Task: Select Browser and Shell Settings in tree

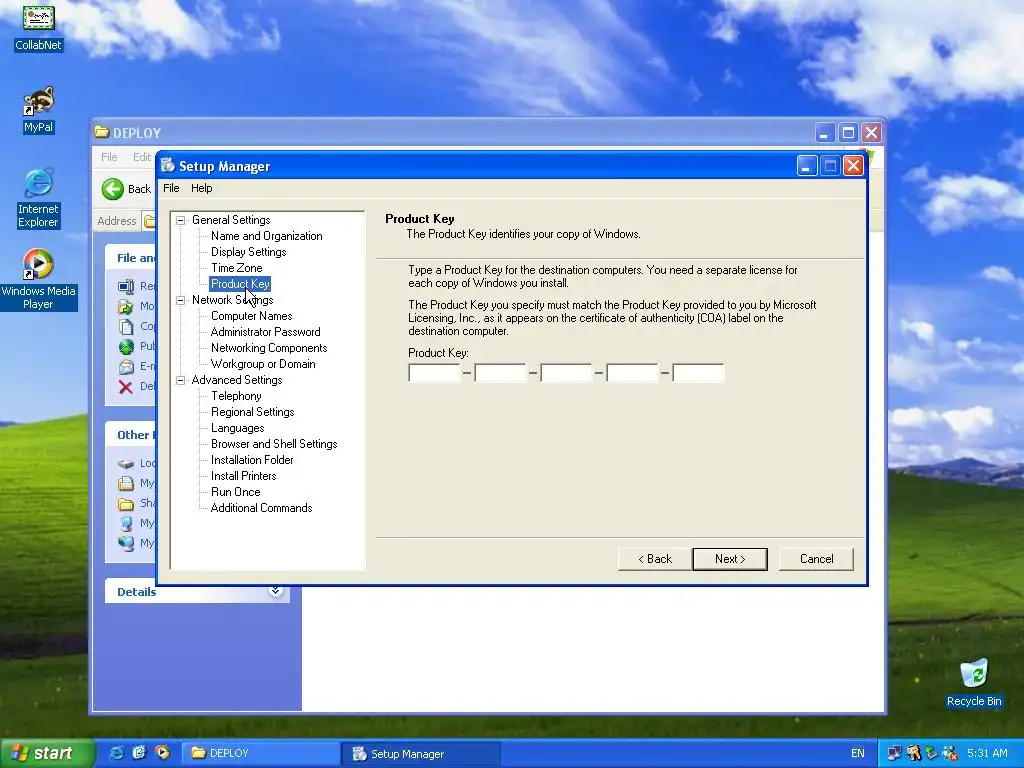Action: coord(274,444)
